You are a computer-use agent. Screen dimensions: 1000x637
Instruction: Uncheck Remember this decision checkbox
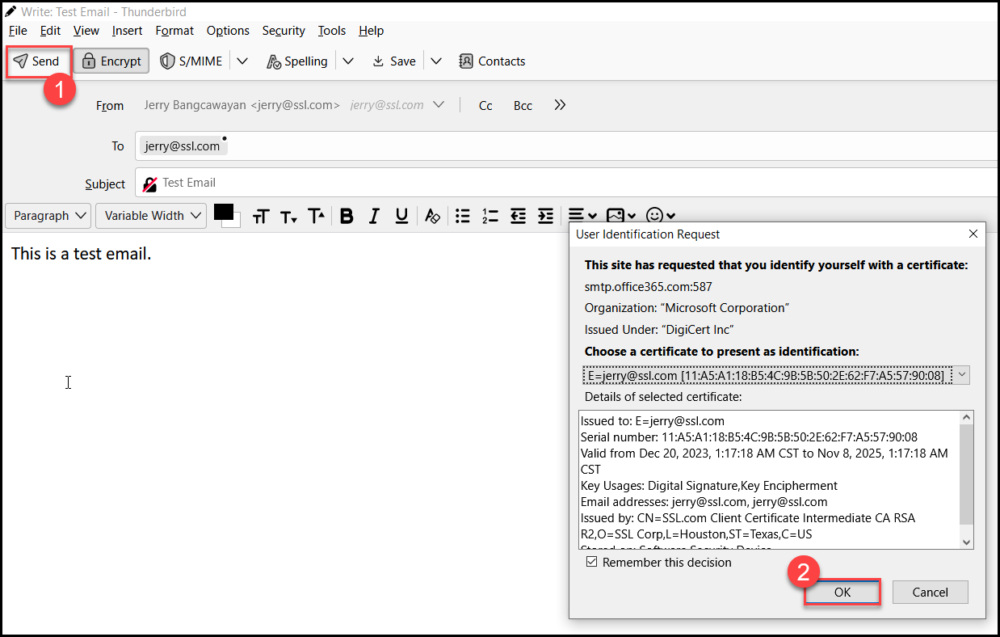pyautogui.click(x=592, y=562)
